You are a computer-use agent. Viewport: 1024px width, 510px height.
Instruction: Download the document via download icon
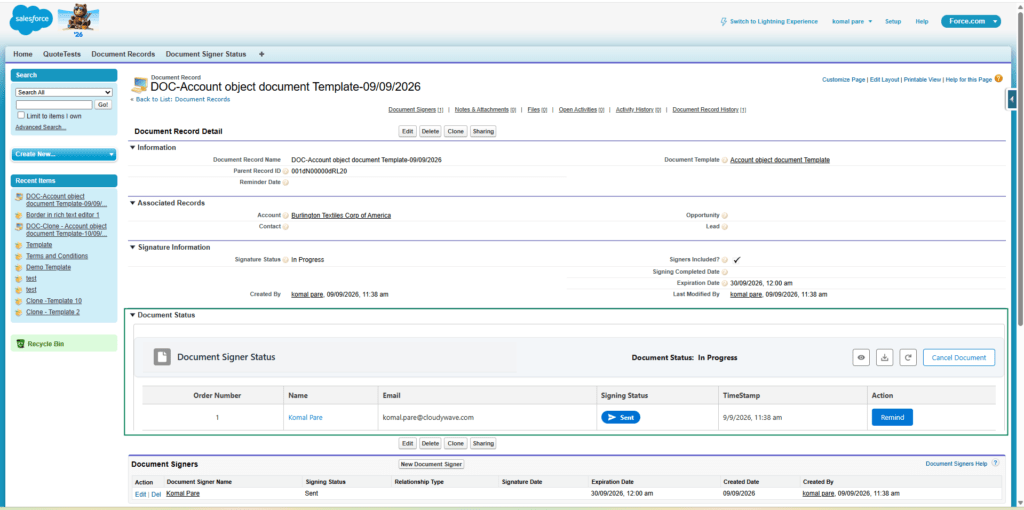[x=885, y=357]
